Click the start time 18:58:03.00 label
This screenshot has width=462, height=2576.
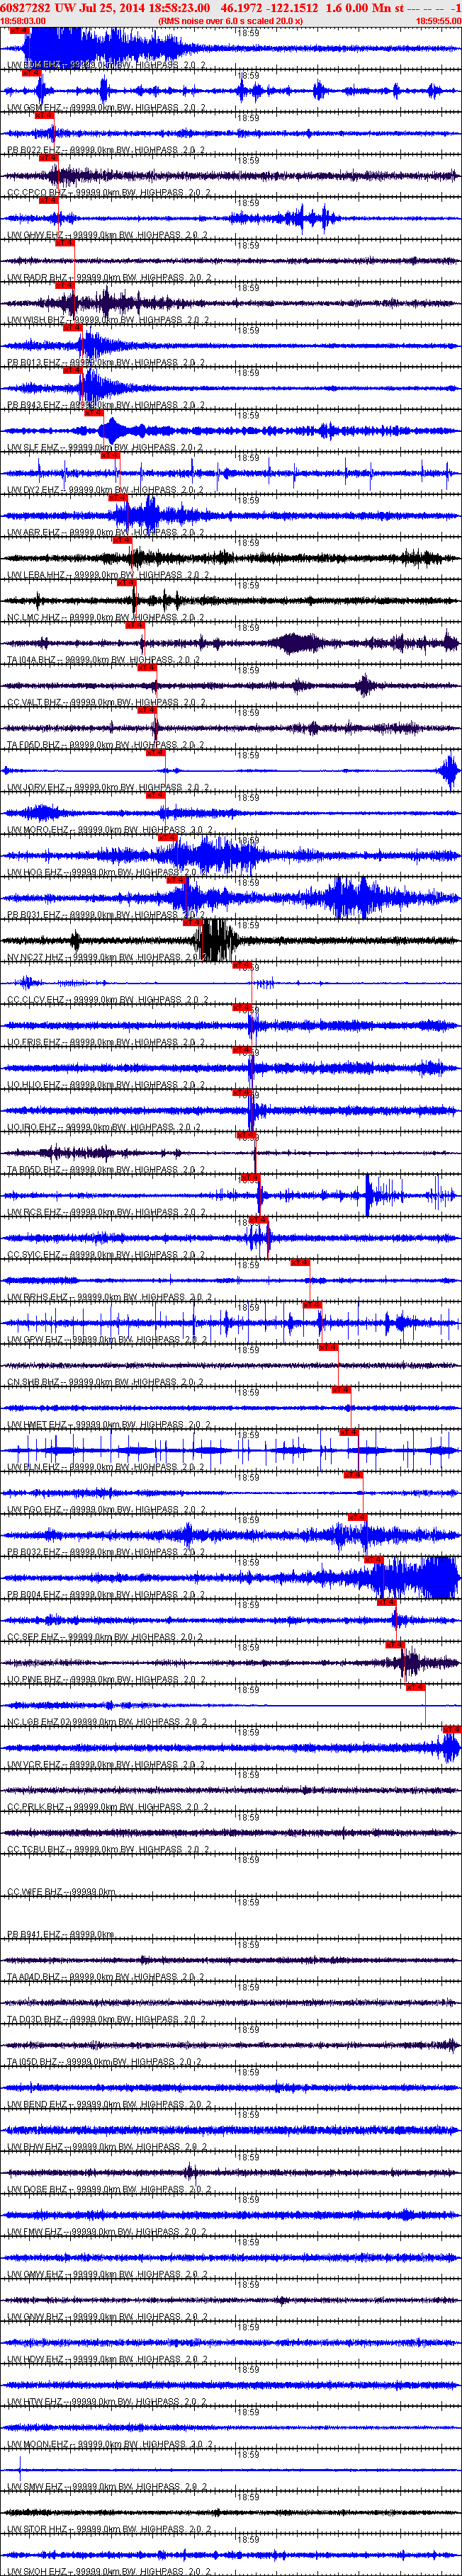(23, 20)
